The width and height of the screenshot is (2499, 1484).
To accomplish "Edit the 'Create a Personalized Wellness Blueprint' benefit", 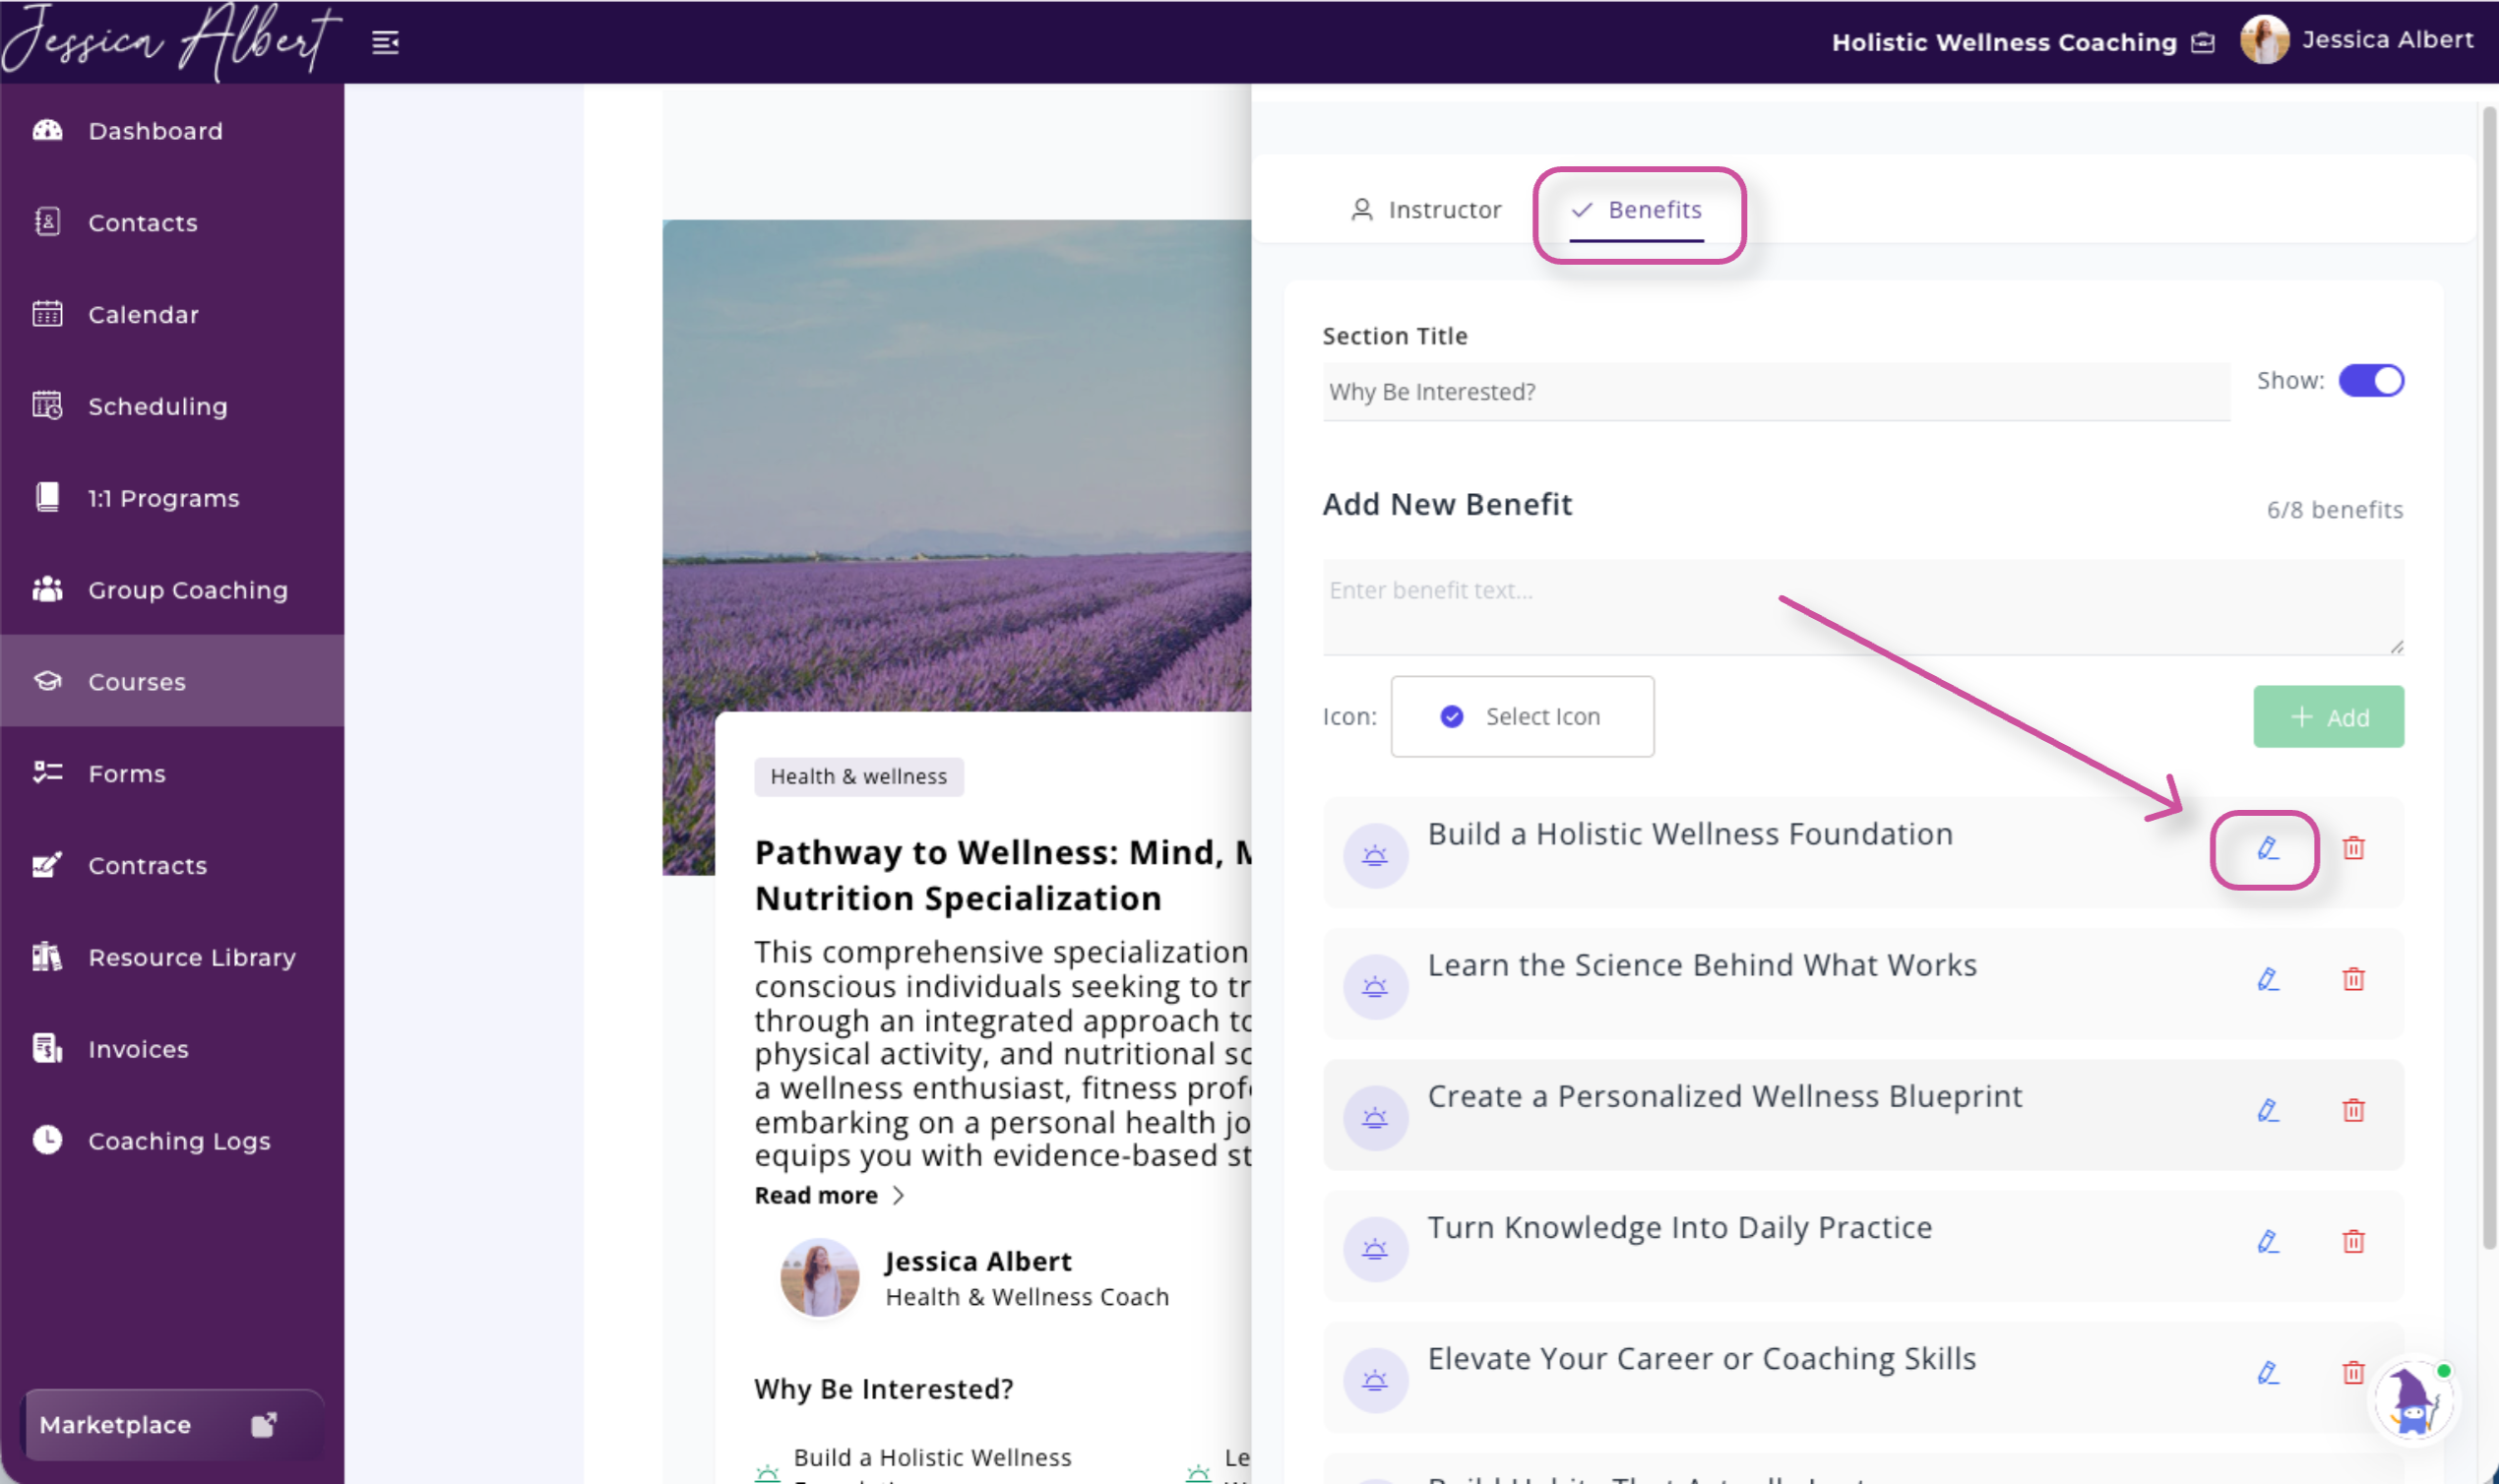I will pyautogui.click(x=2267, y=1111).
